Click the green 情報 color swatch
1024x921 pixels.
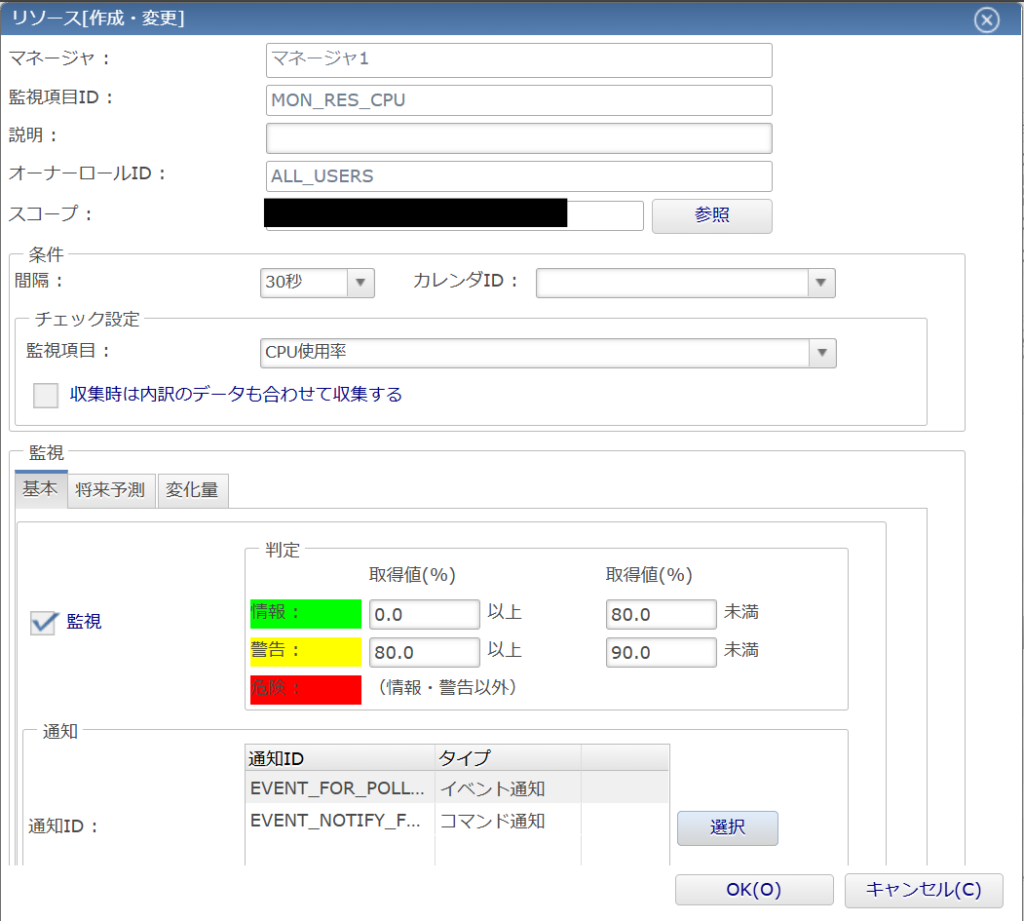pyautogui.click(x=305, y=613)
